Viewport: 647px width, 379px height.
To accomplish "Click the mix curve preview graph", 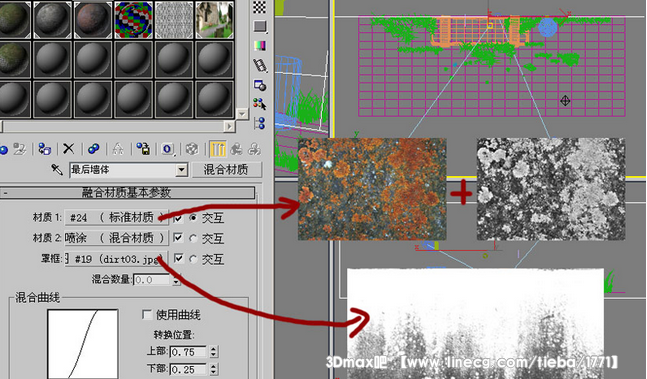I will pos(83,344).
